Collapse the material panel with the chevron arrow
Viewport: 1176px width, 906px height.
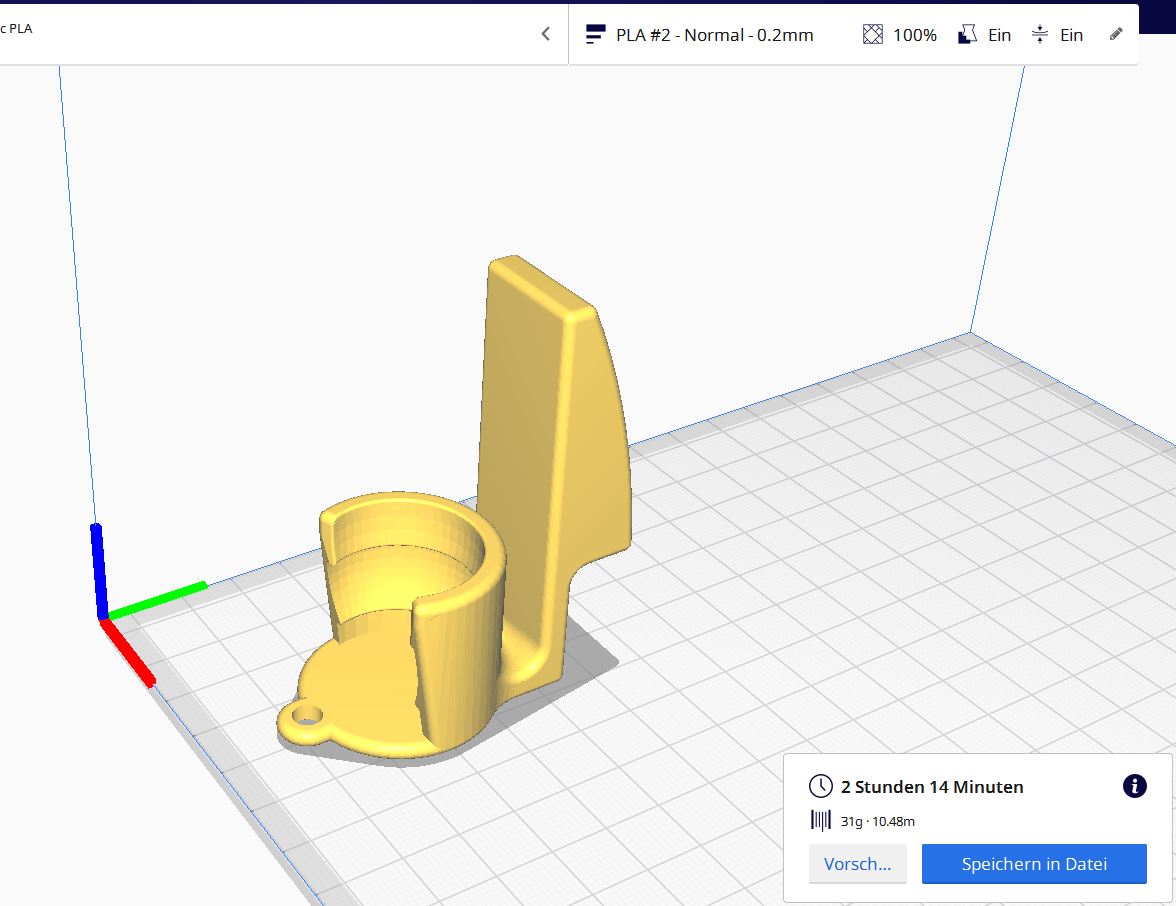(546, 34)
